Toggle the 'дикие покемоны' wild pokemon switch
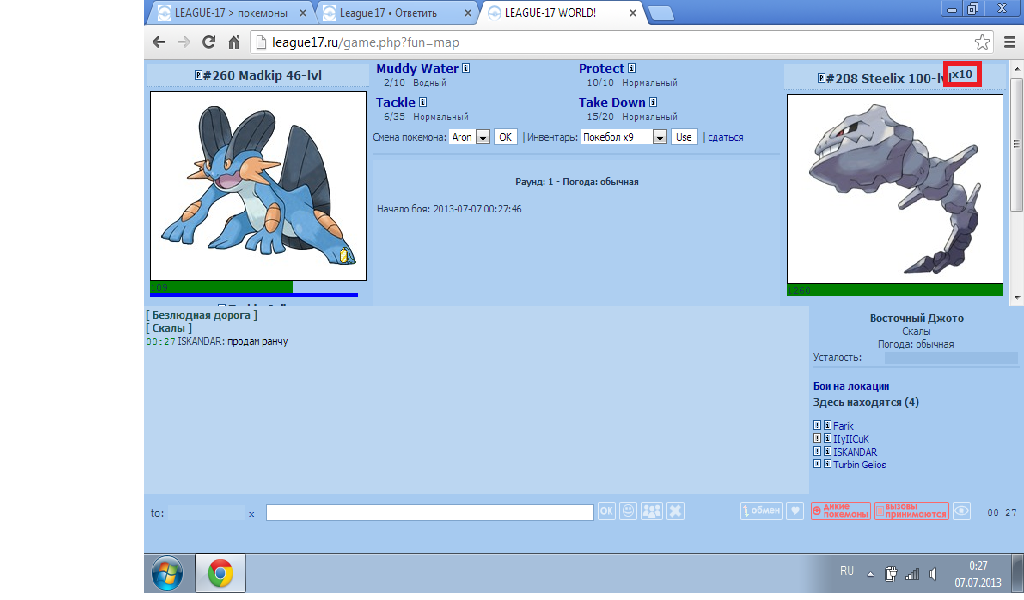 tap(840, 511)
